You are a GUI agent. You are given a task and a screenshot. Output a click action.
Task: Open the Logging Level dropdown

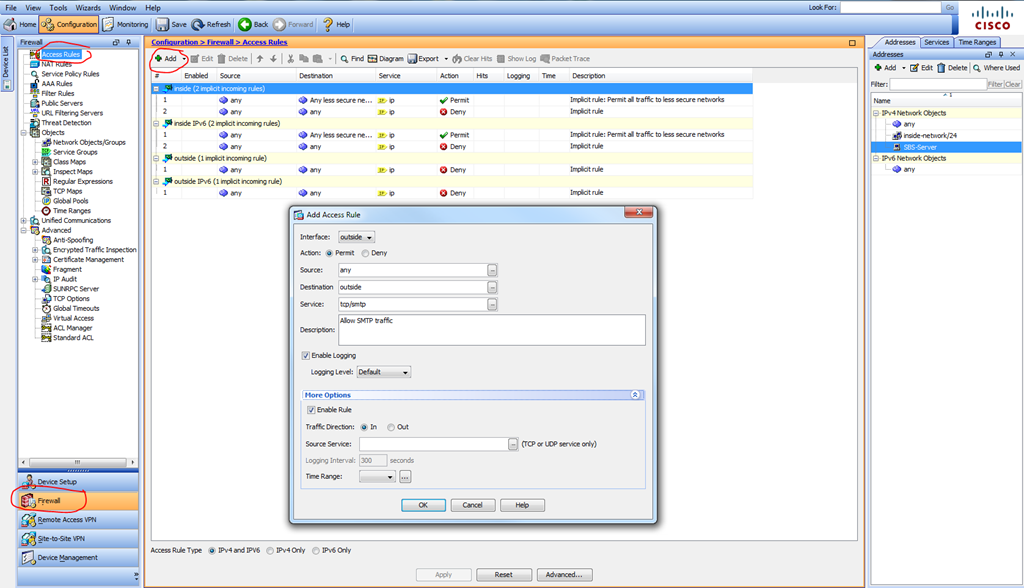tap(384, 372)
